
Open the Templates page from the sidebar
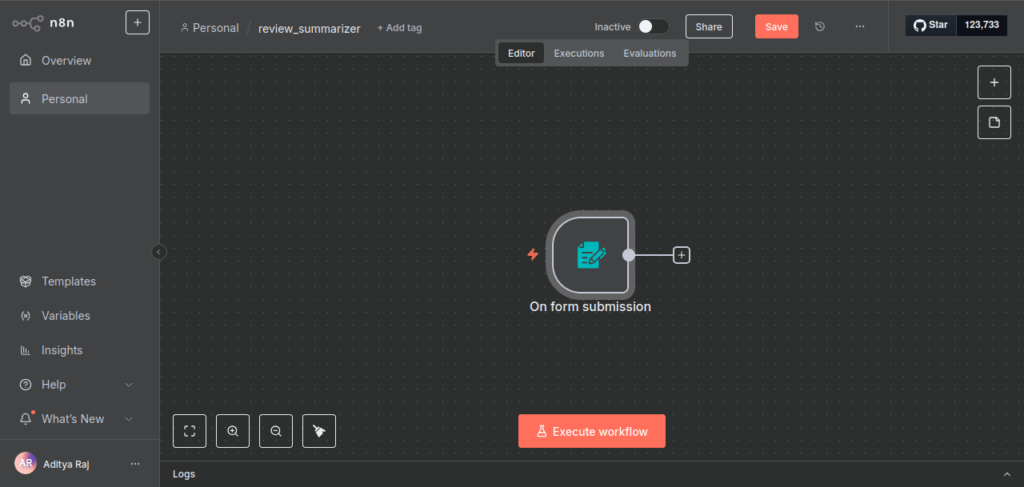tap(68, 282)
